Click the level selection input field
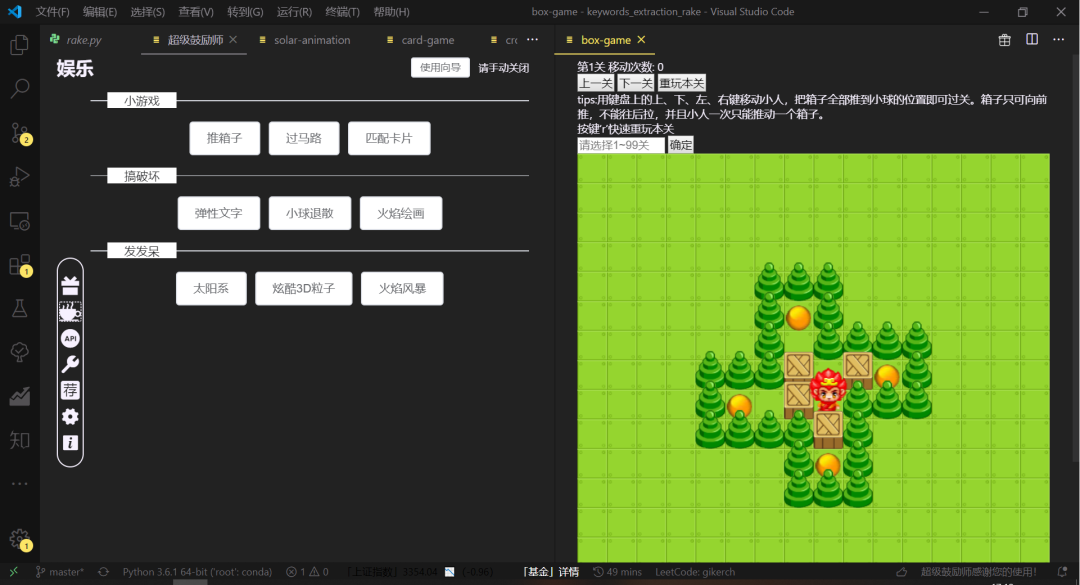Image resolution: width=1080 pixels, height=585 pixels. 621,145
